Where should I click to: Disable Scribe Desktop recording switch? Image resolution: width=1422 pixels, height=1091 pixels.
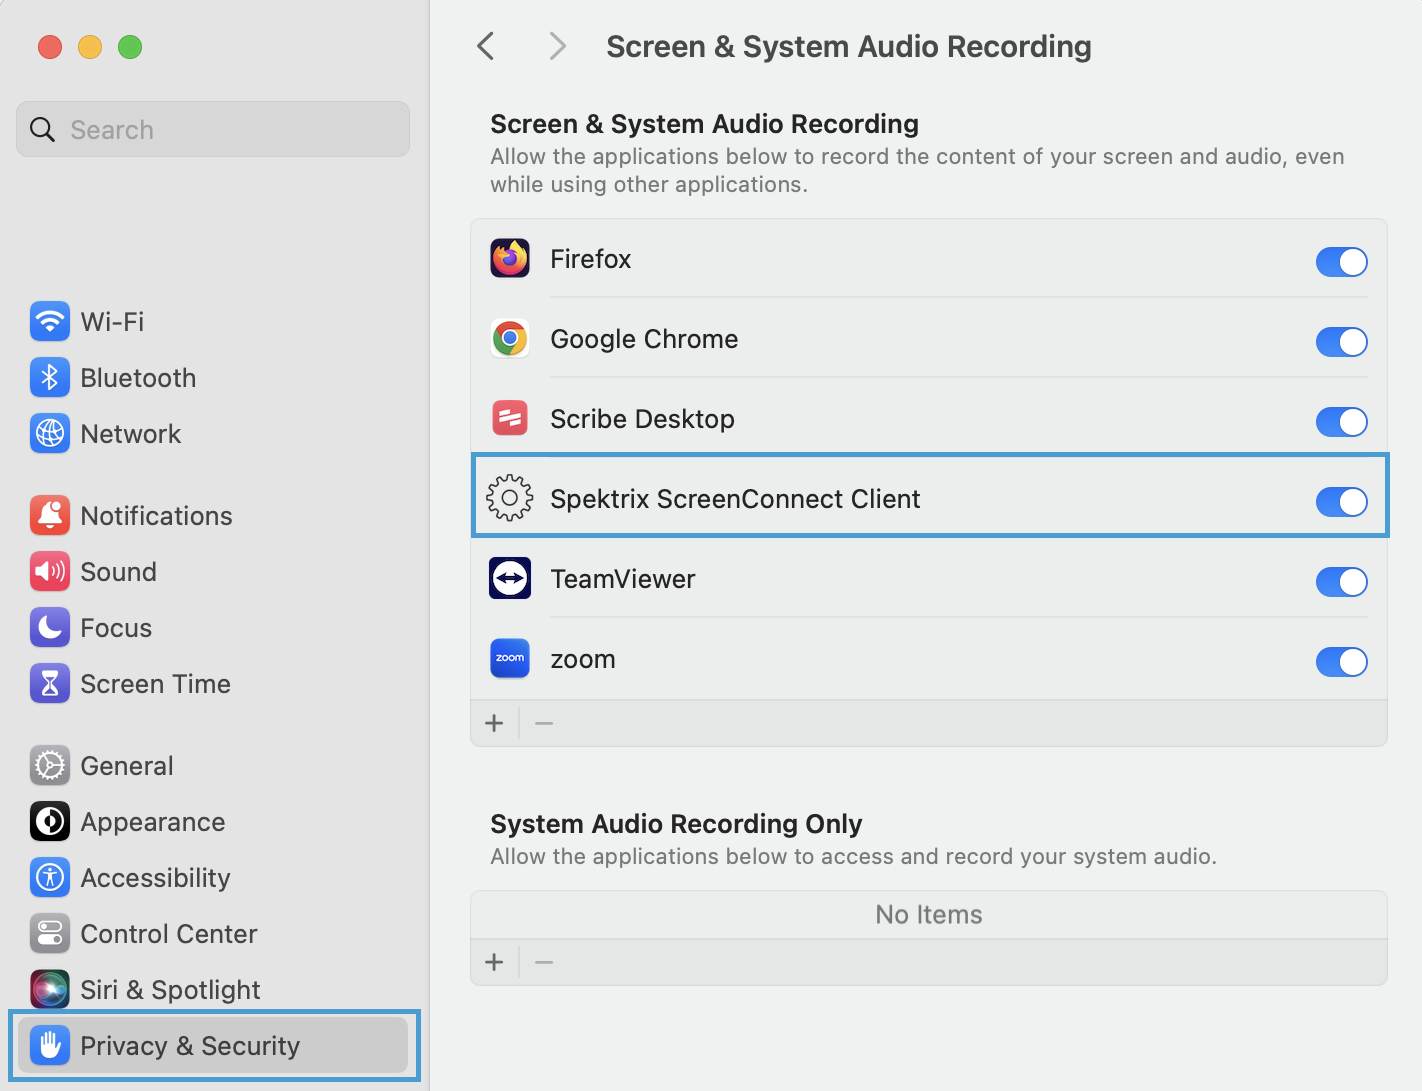point(1342,422)
